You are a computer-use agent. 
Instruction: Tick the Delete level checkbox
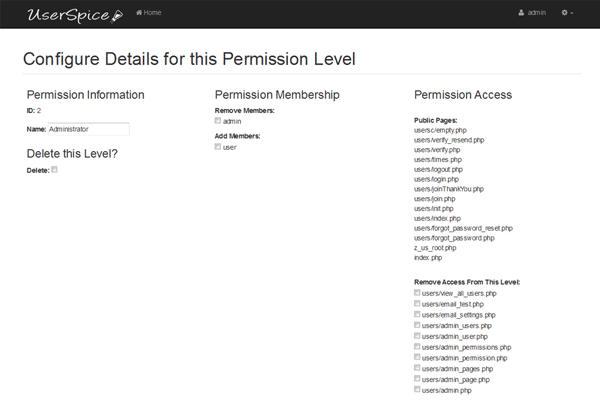pos(55,169)
